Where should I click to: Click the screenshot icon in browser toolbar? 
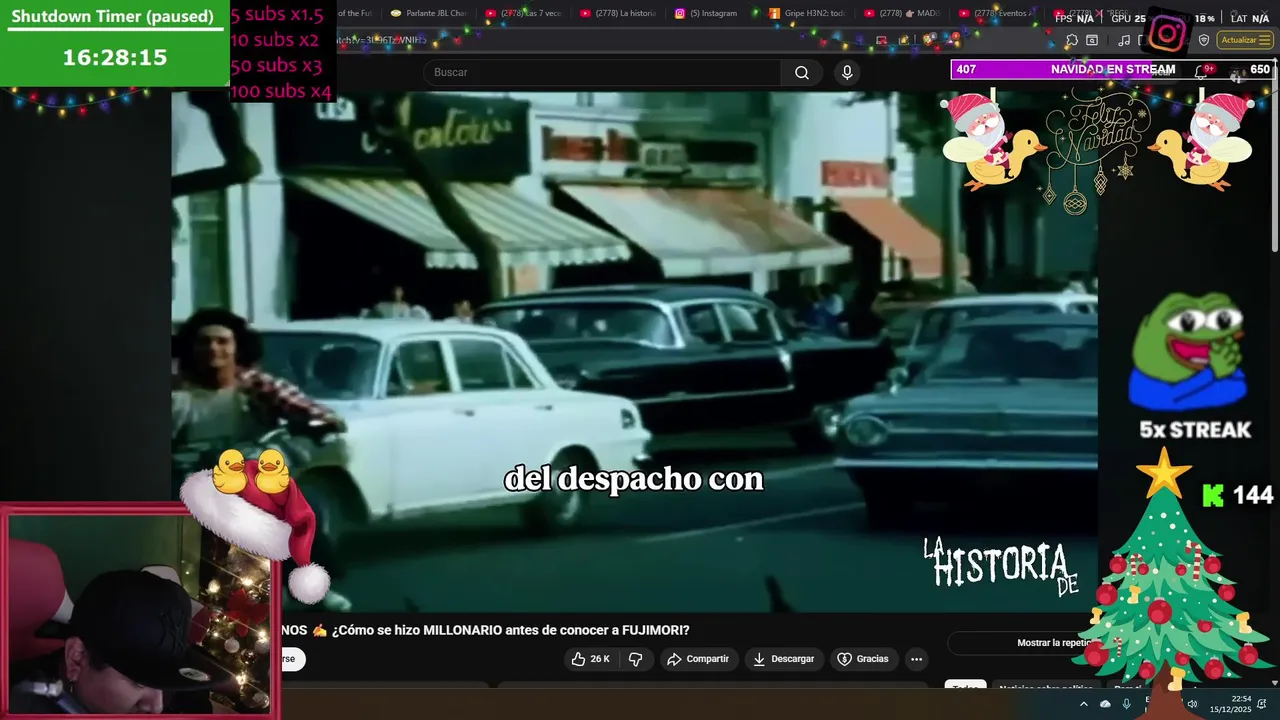coord(1092,40)
